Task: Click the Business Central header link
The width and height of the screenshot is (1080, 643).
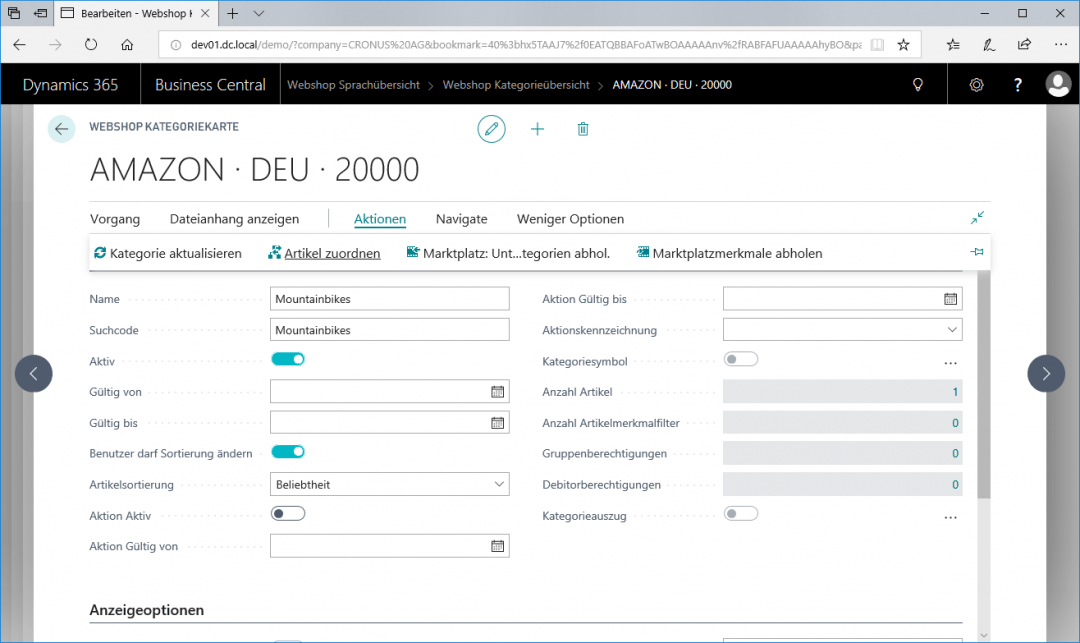Action: click(x=210, y=85)
